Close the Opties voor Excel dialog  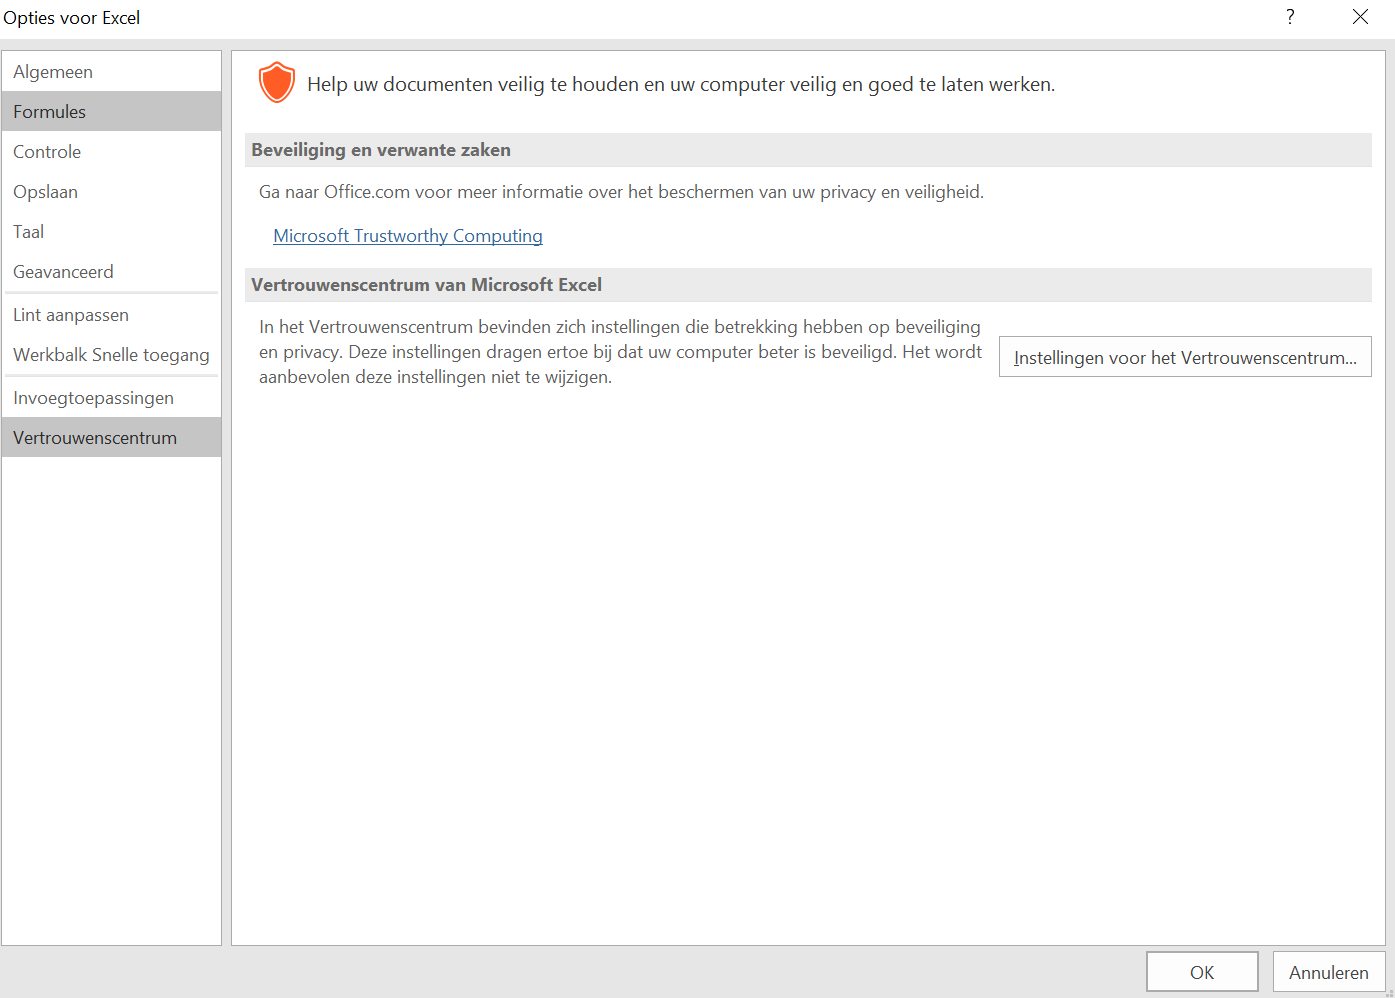pos(1360,17)
